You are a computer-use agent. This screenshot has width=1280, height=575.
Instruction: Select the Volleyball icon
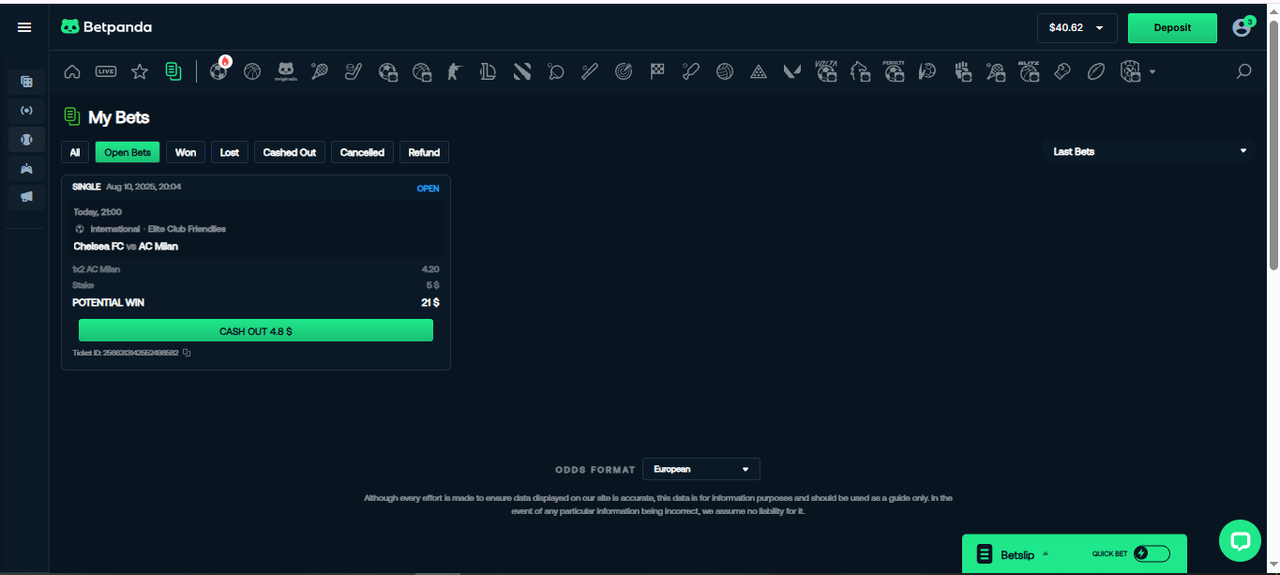point(725,72)
